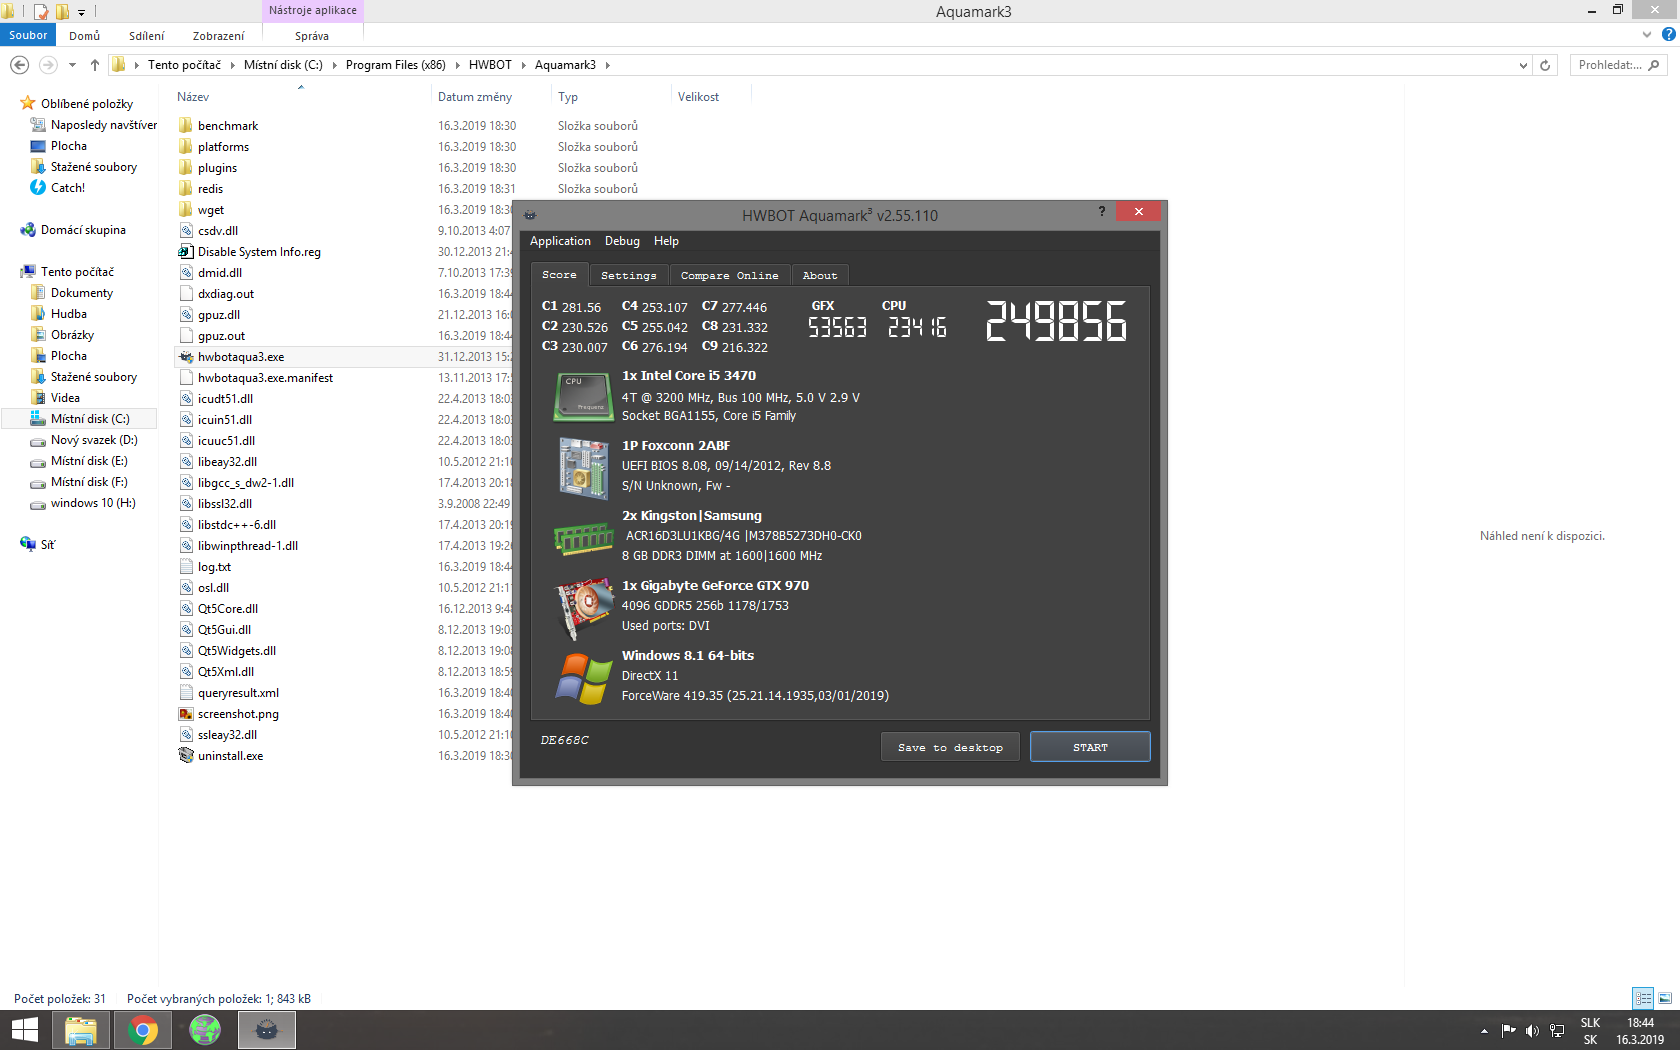Image resolution: width=1680 pixels, height=1050 pixels.
Task: Open Explorer help icon
Action: [1668, 35]
